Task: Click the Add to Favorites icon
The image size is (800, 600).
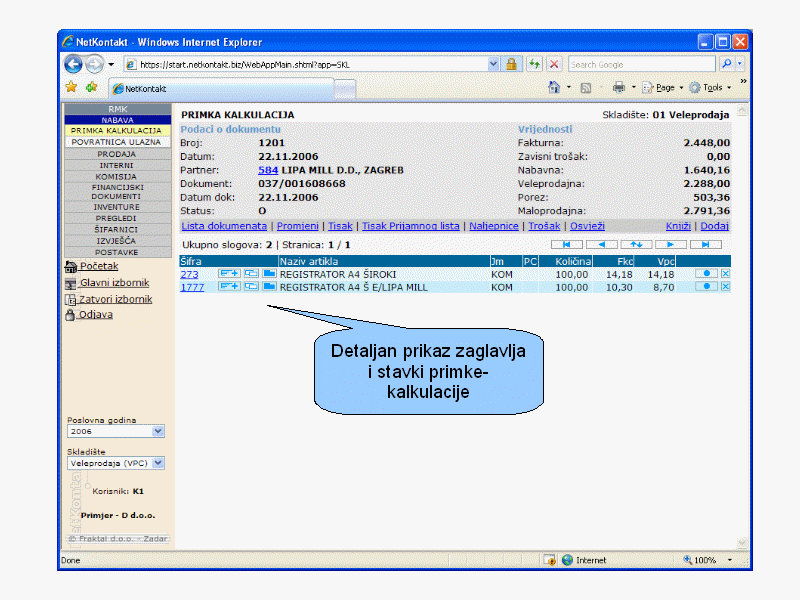Action: coord(92,87)
